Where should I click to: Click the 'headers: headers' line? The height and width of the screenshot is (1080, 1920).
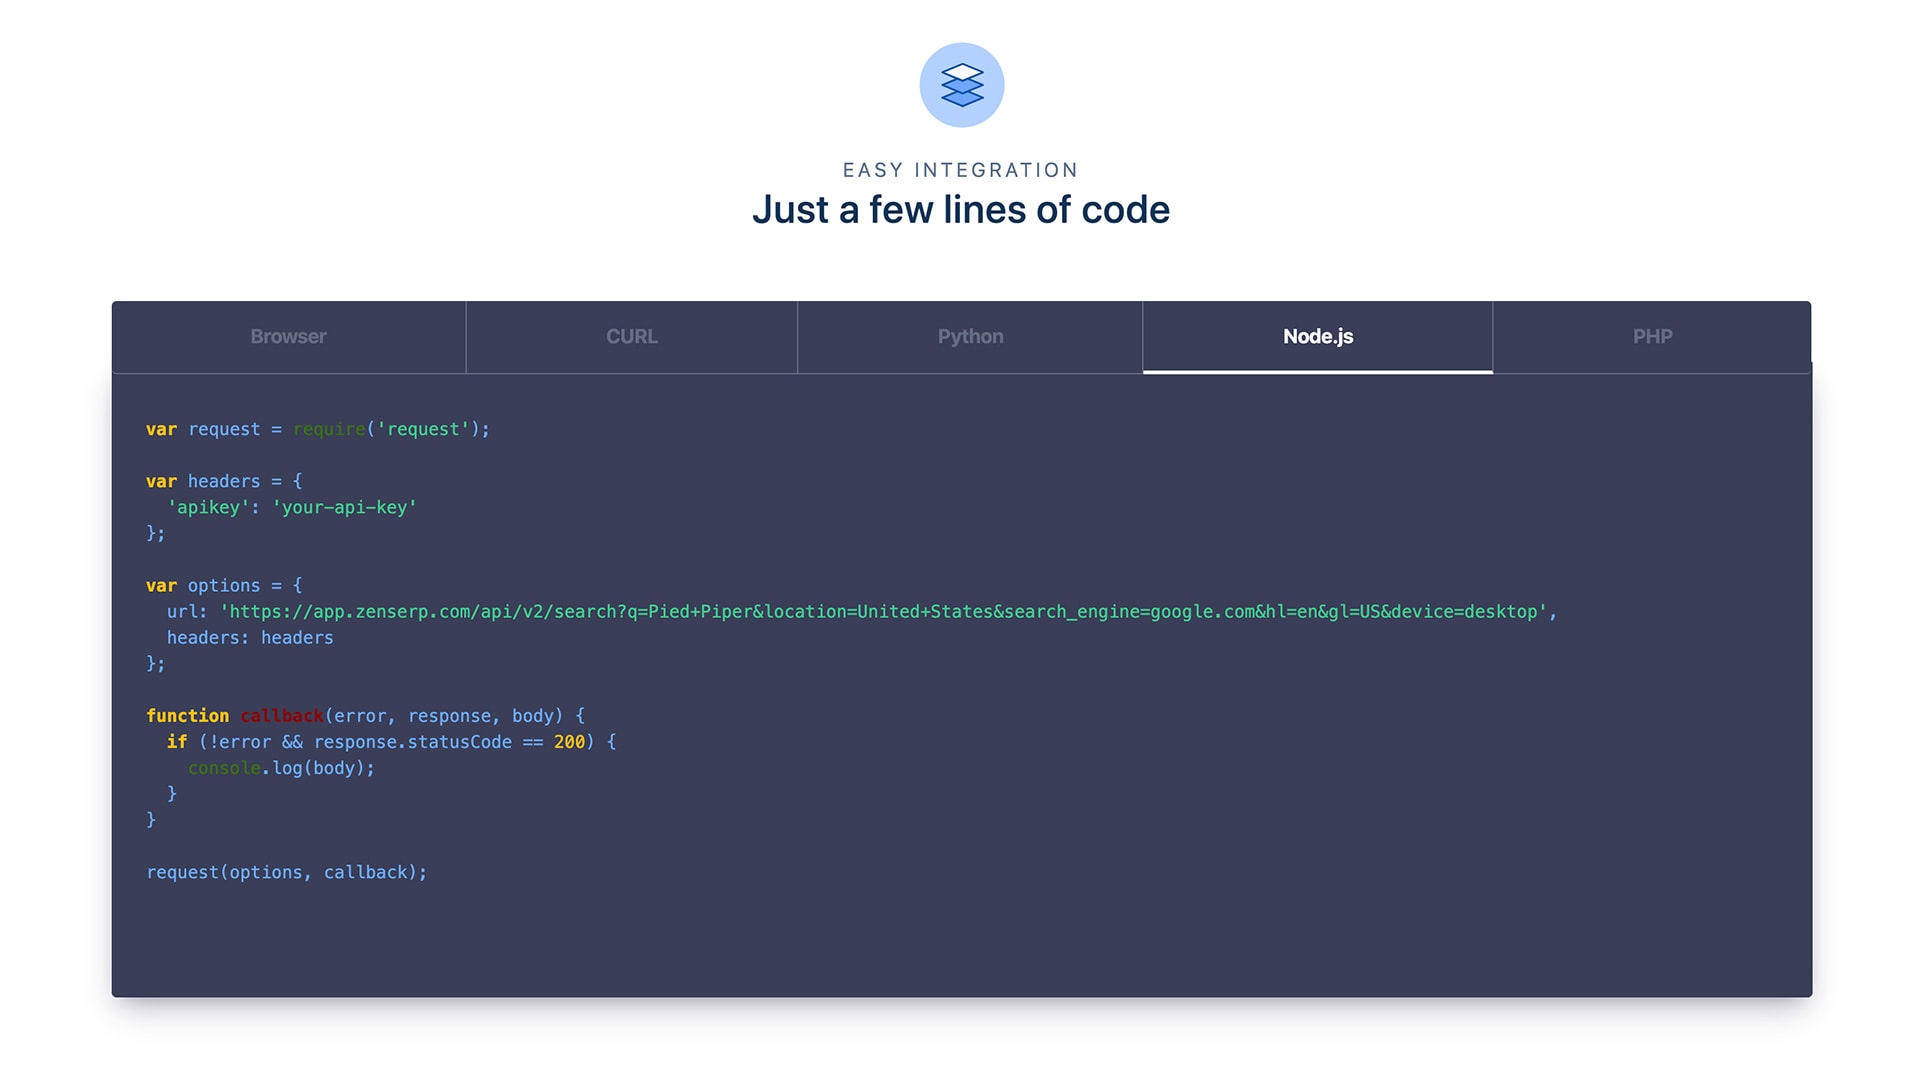tap(250, 638)
